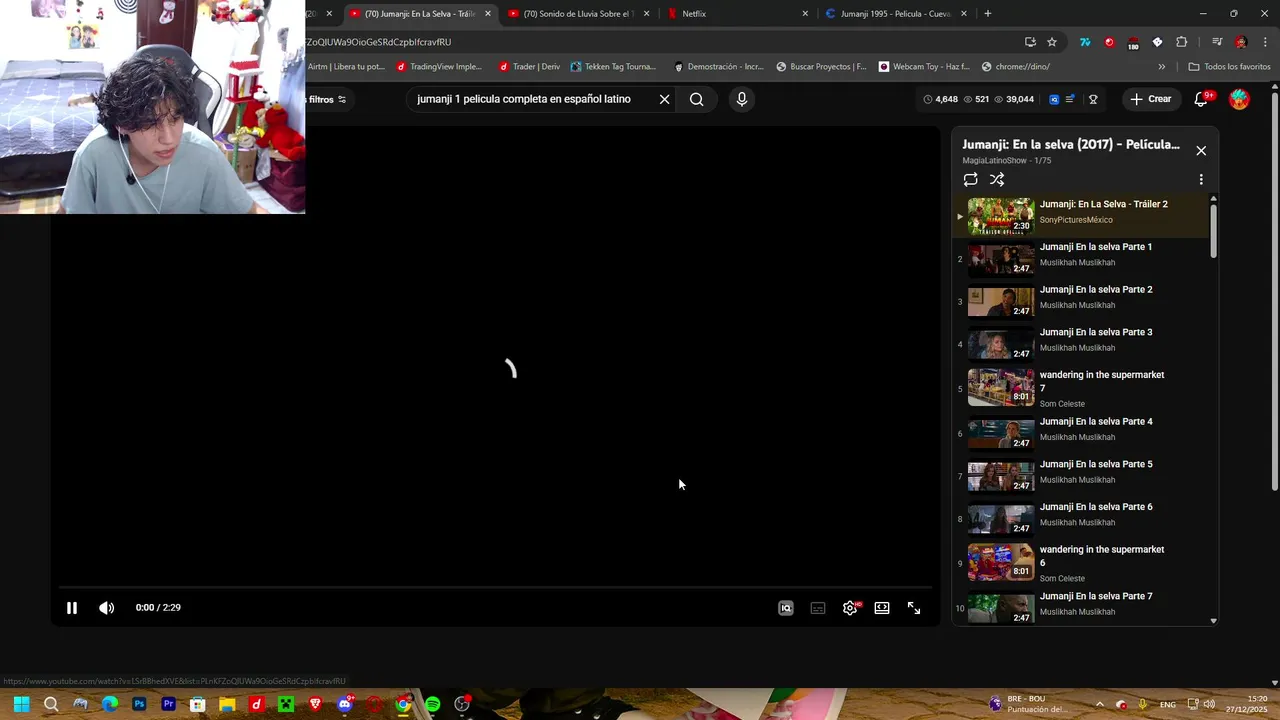Open the Webcam Toy bookmark

[x=924, y=67]
